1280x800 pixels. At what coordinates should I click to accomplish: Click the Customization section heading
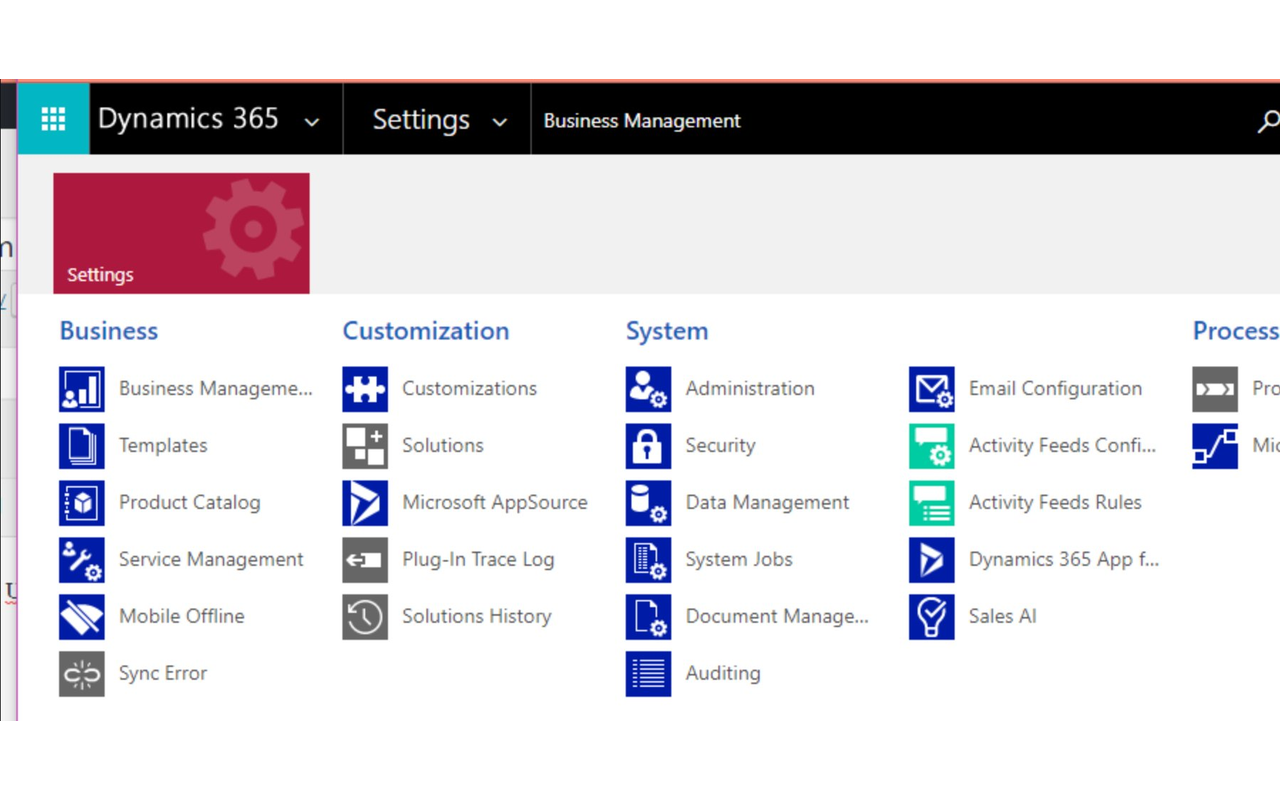(426, 331)
